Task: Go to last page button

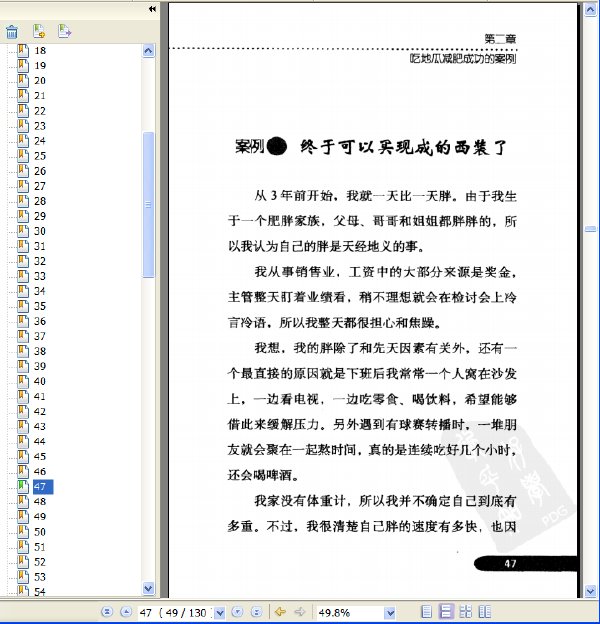Action: pos(257,612)
